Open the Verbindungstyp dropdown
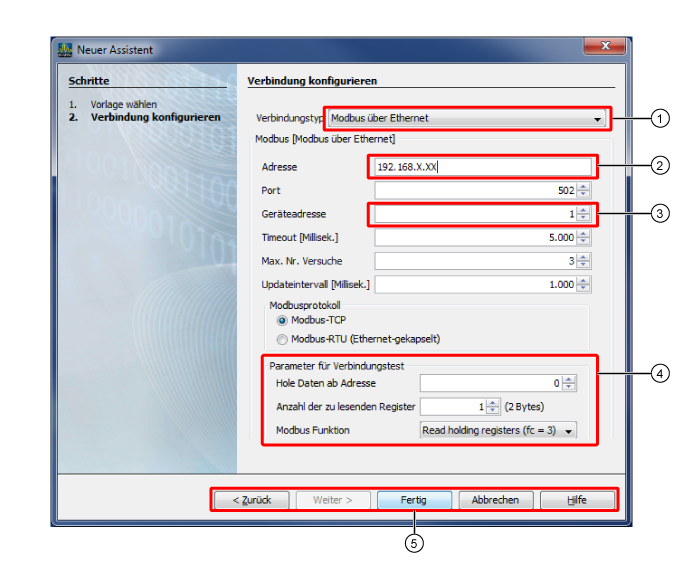Viewport: 690px width, 571px height. coord(468,118)
